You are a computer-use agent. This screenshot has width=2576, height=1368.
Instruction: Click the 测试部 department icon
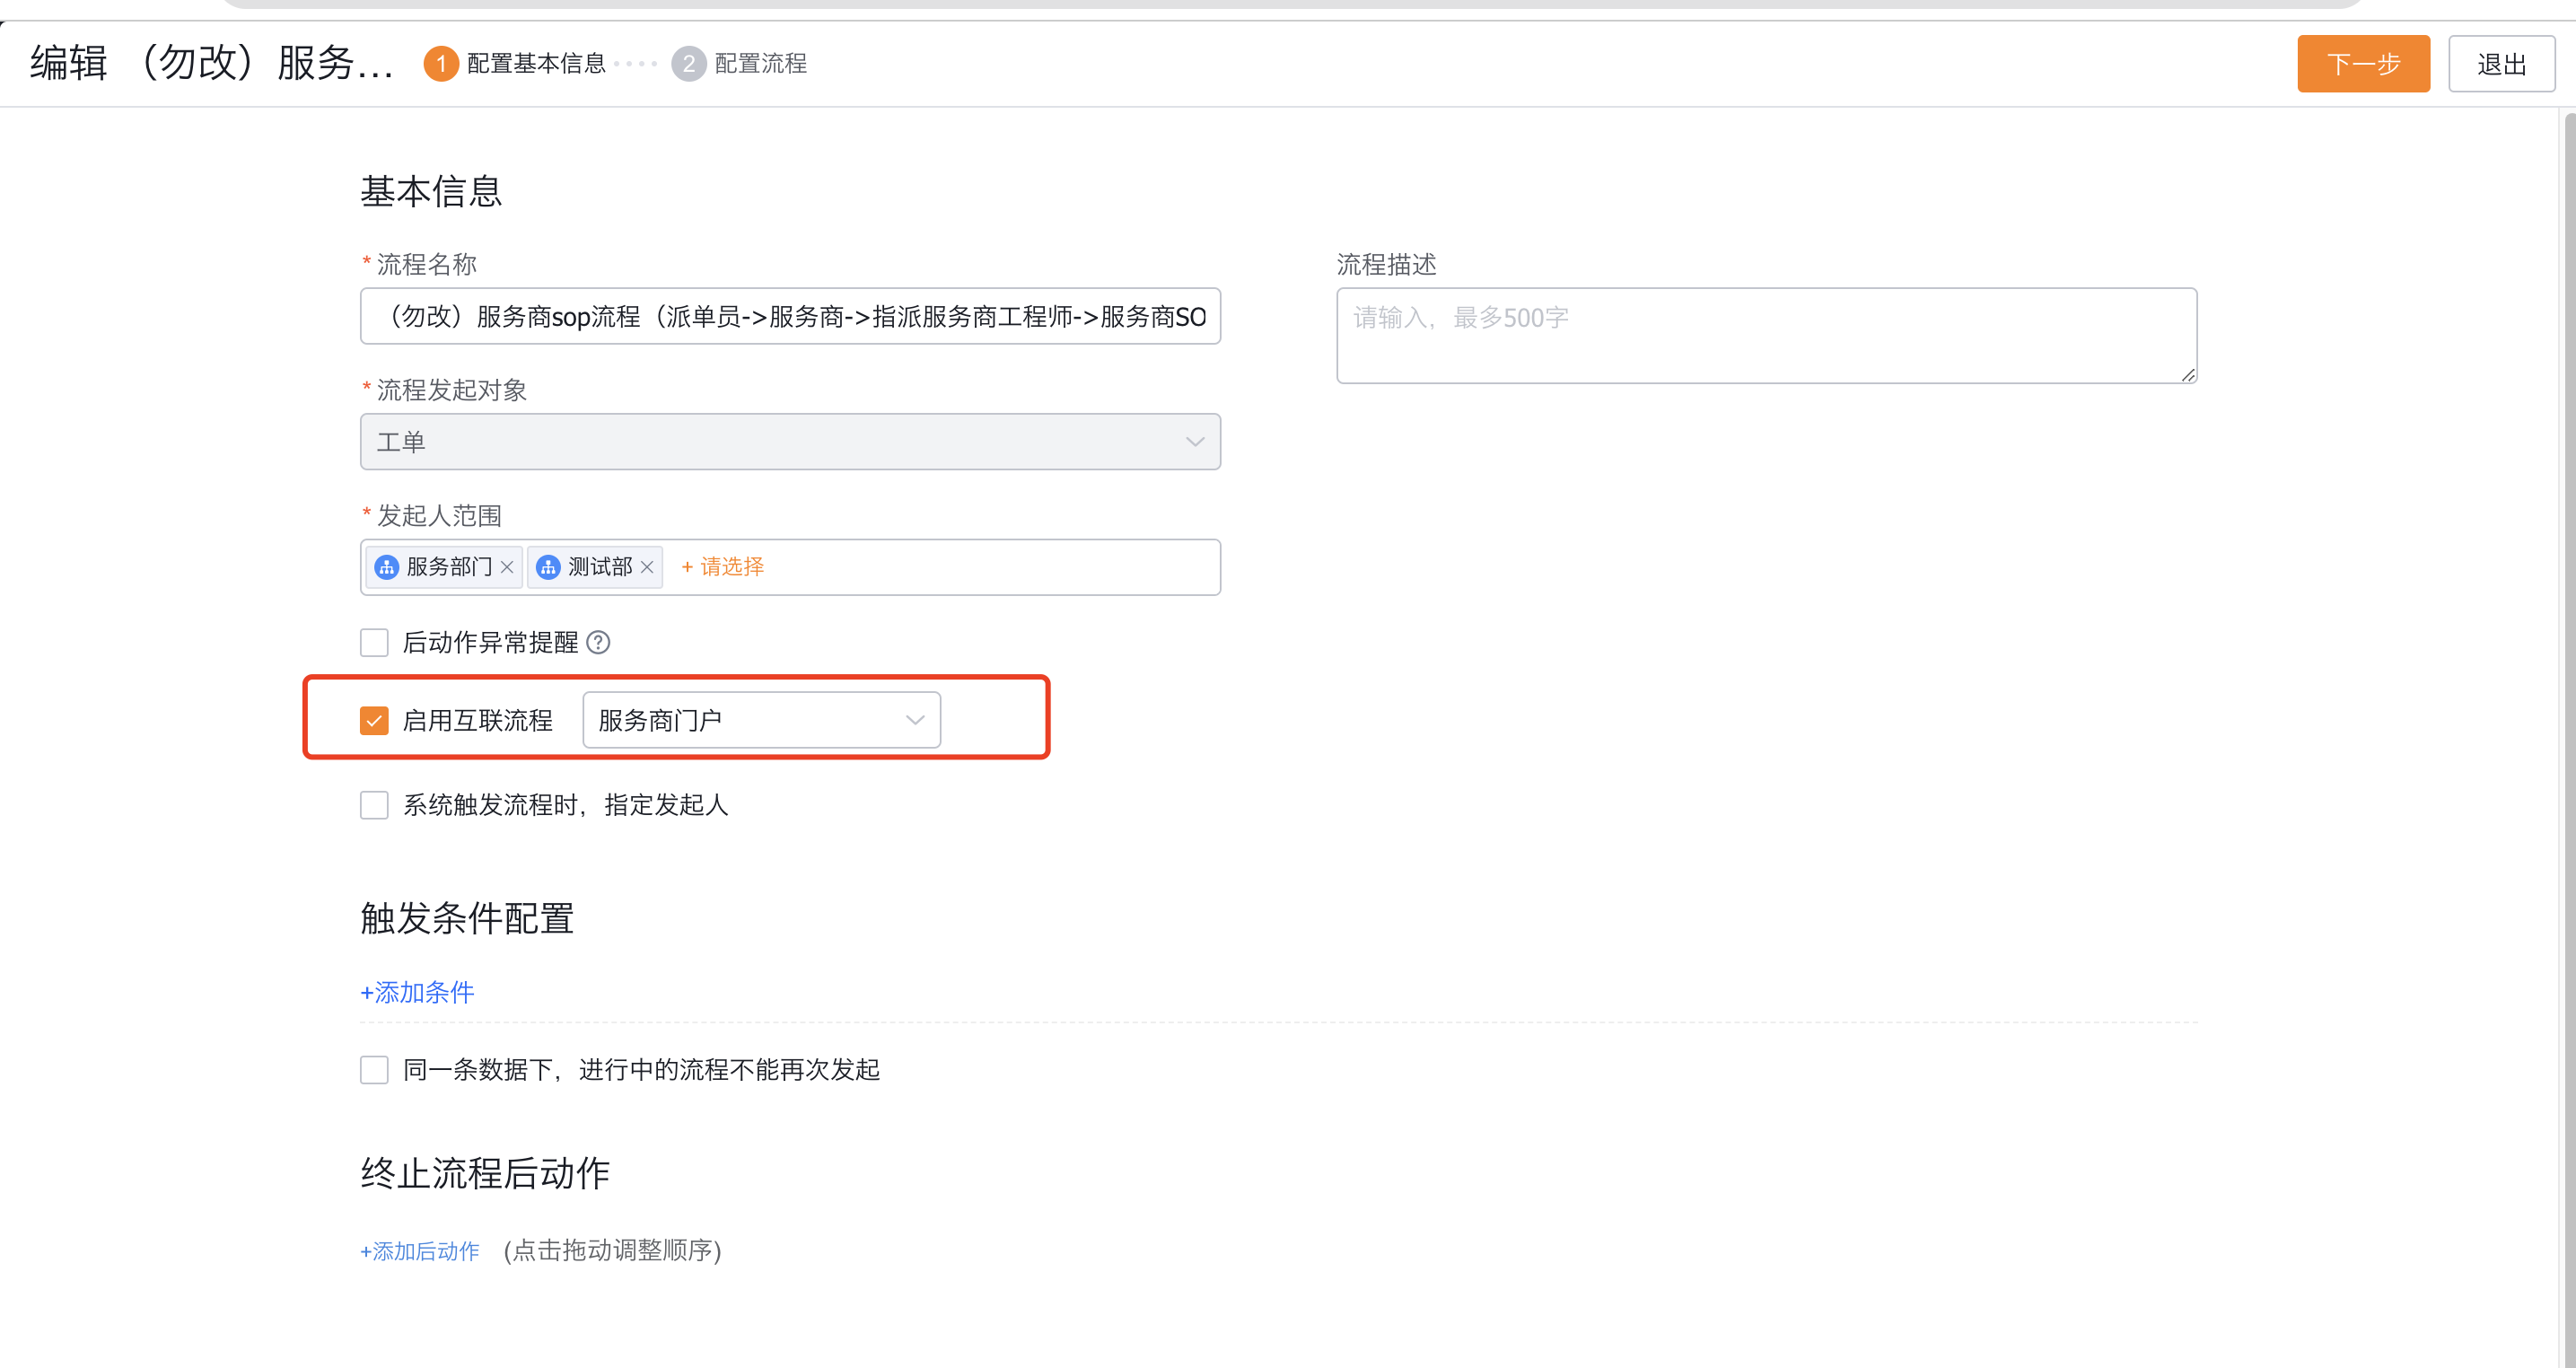tap(548, 567)
